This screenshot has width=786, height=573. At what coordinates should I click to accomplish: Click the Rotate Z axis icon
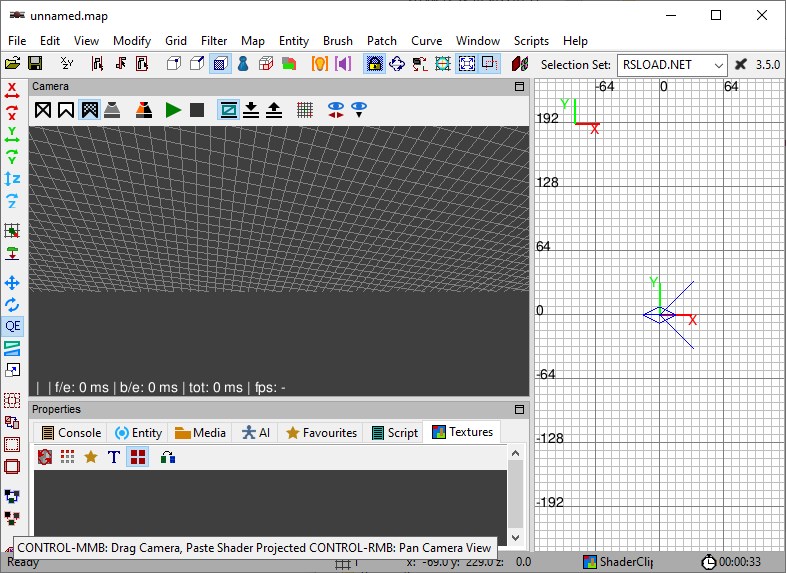[x=12, y=201]
